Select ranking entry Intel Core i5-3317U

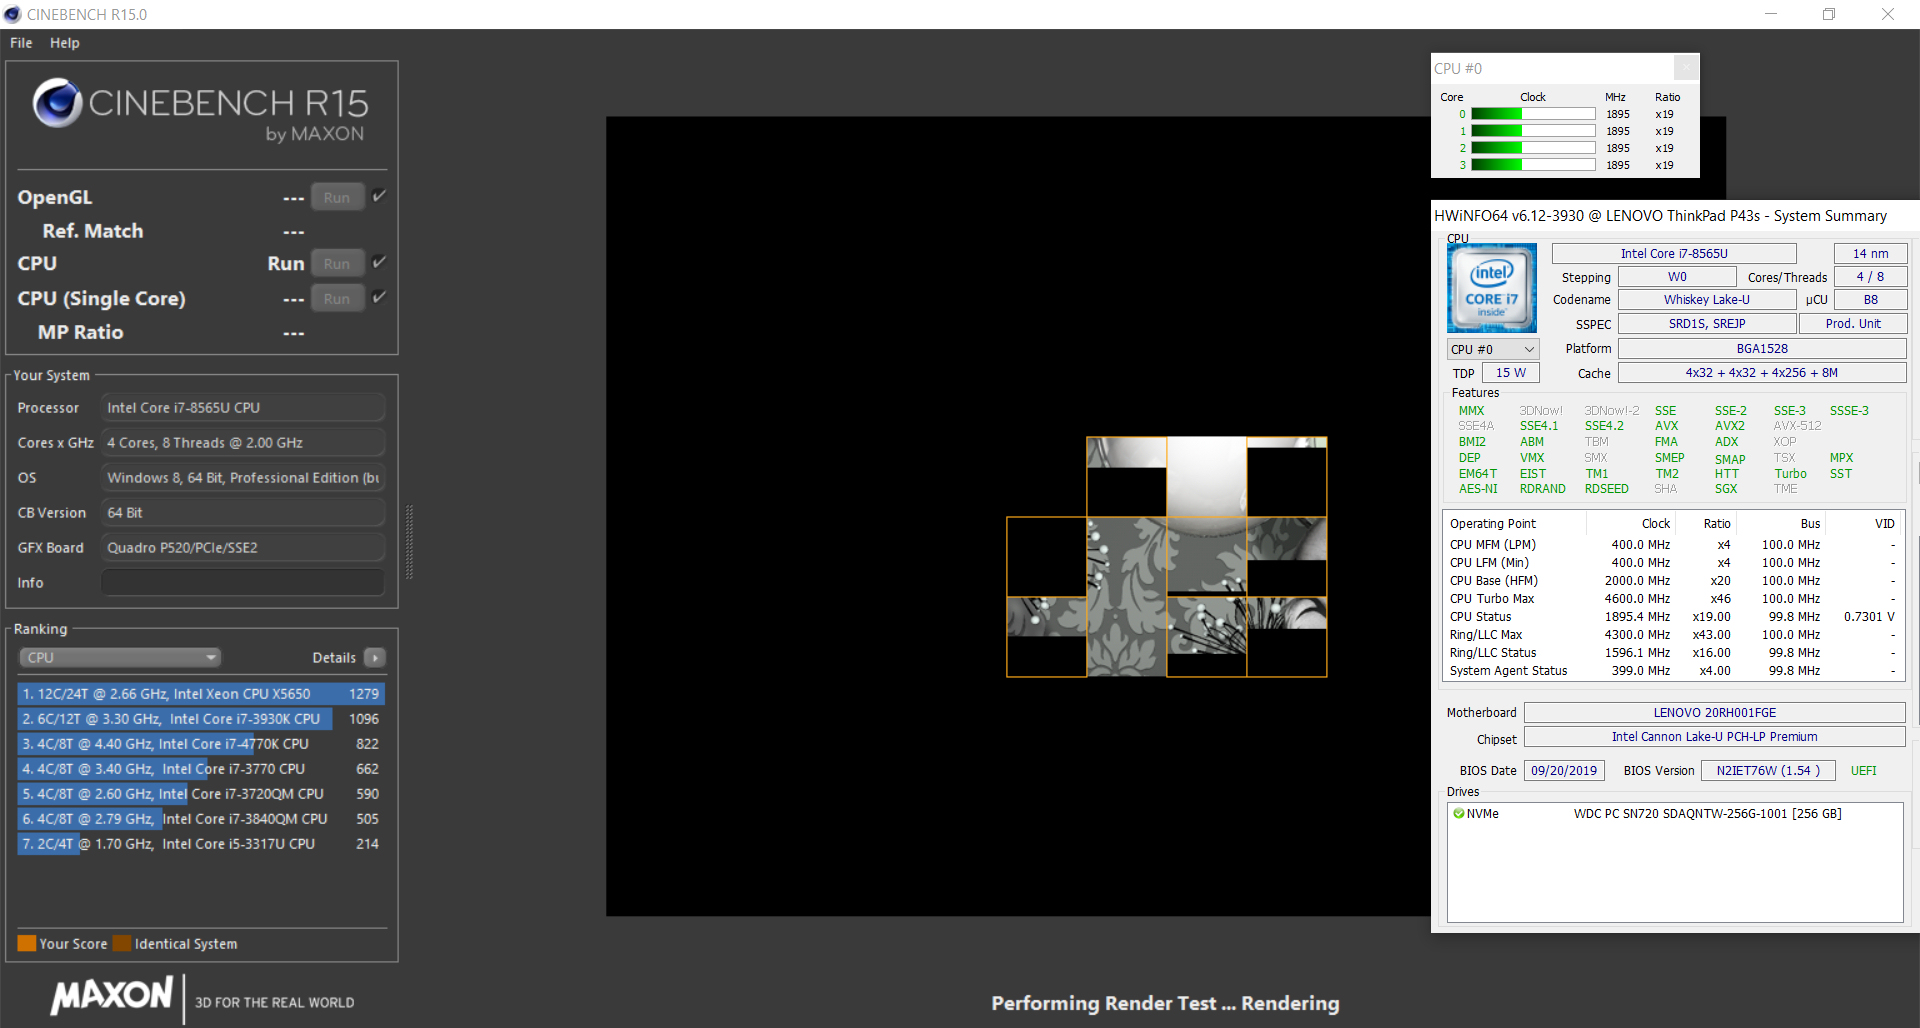(201, 844)
